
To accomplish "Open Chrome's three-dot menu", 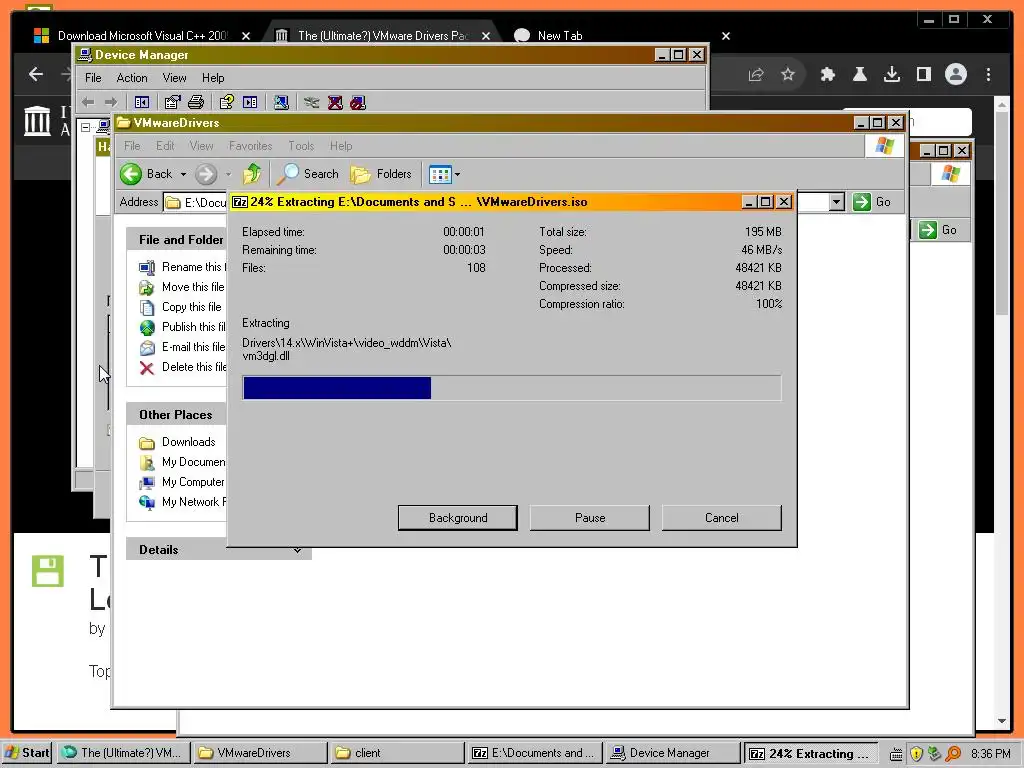I will [988, 74].
